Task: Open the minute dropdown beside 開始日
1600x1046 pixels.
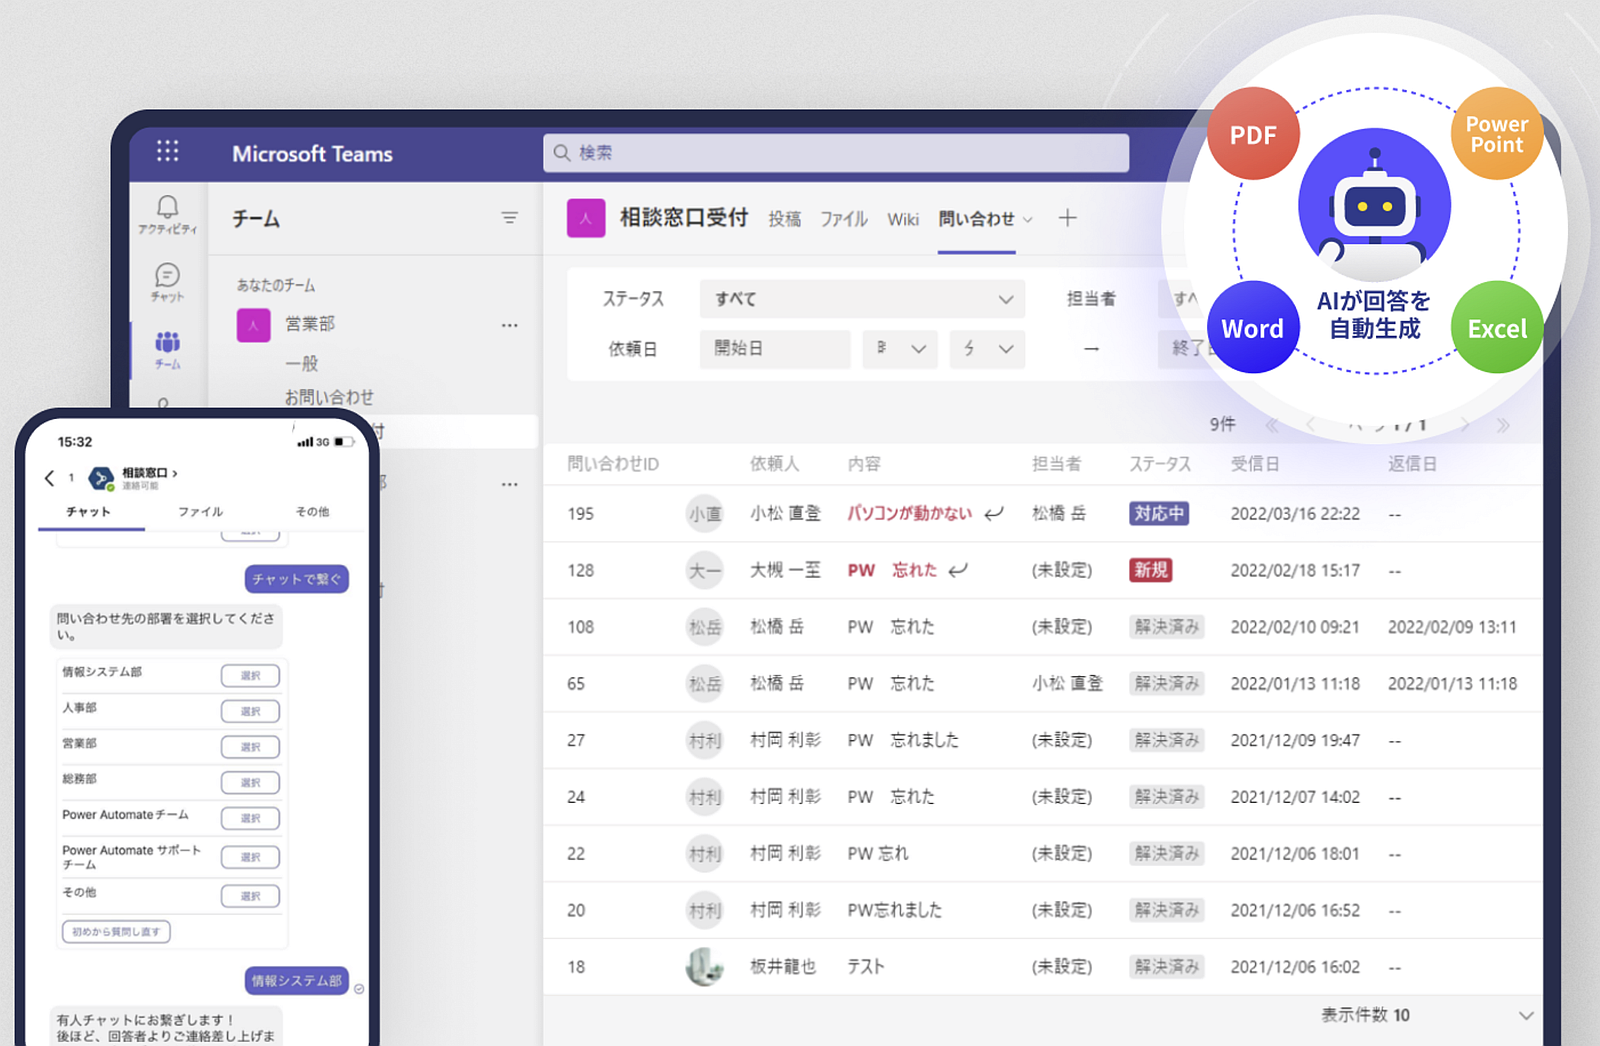Action: (987, 349)
